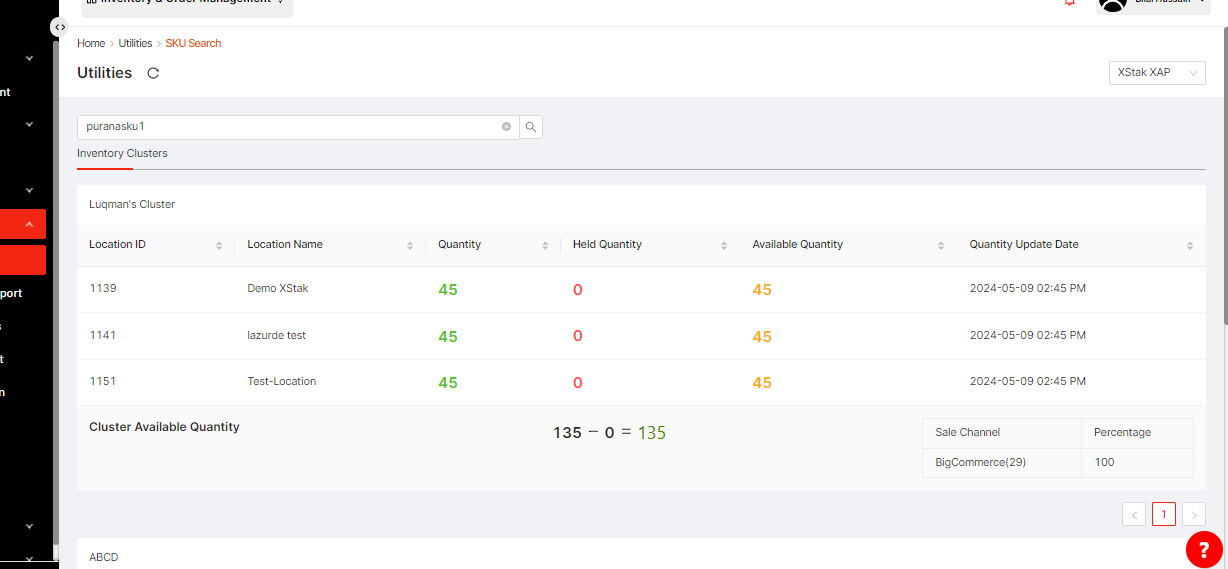The height and width of the screenshot is (569, 1228).
Task: Collapse the red highlighted sidebar menu
Action: coord(29,224)
